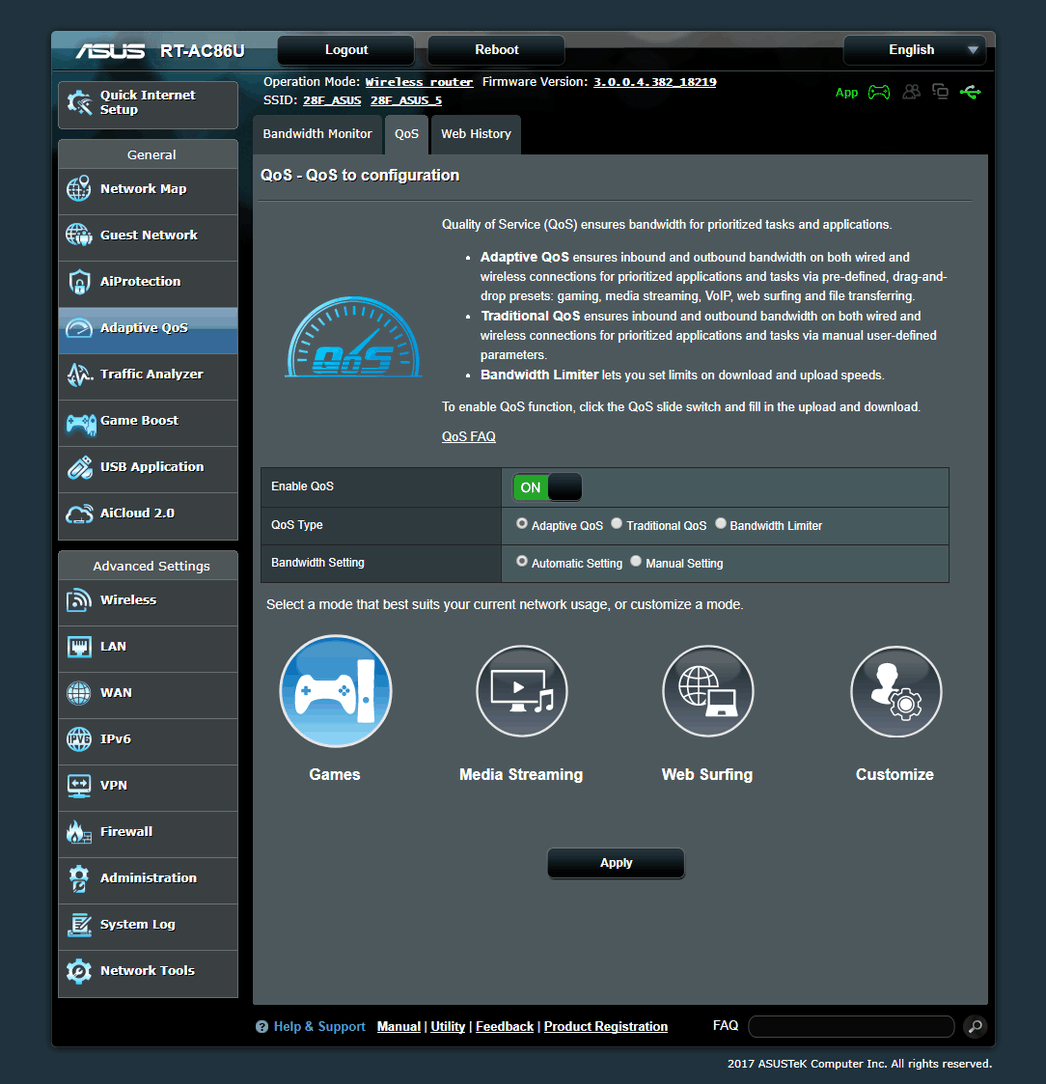1046x1084 pixels.
Task: Open the Product Registration link
Action: coord(606,1027)
